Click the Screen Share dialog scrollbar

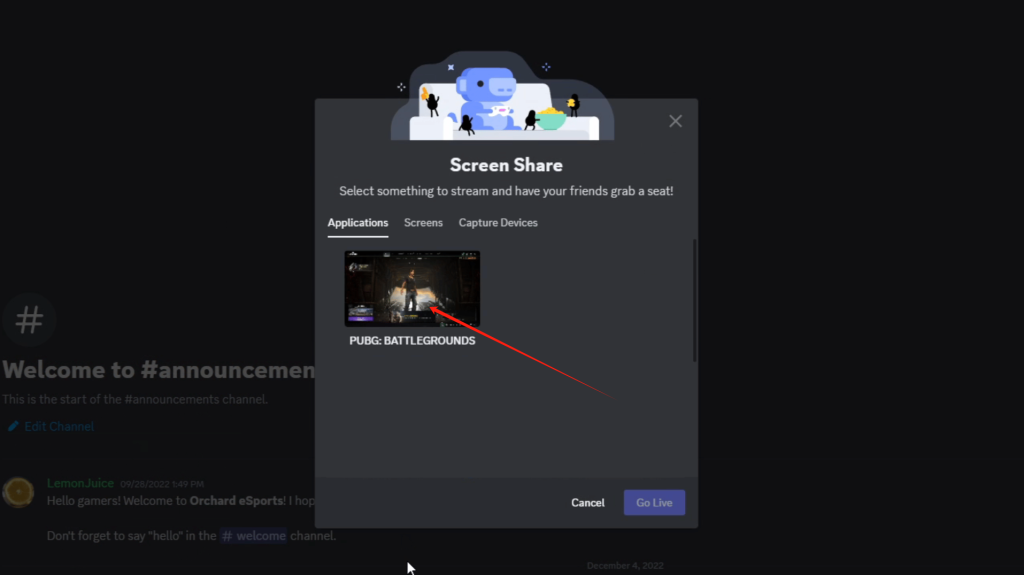pyautogui.click(x=694, y=301)
